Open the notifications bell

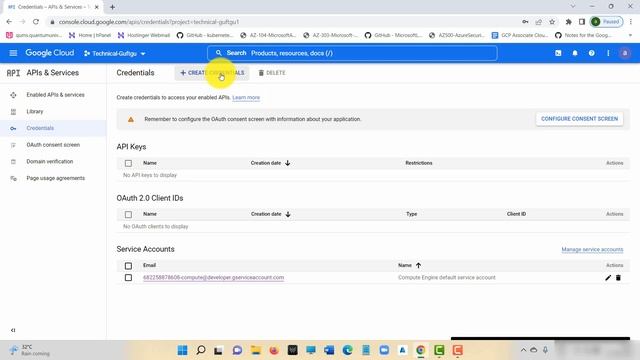575,53
